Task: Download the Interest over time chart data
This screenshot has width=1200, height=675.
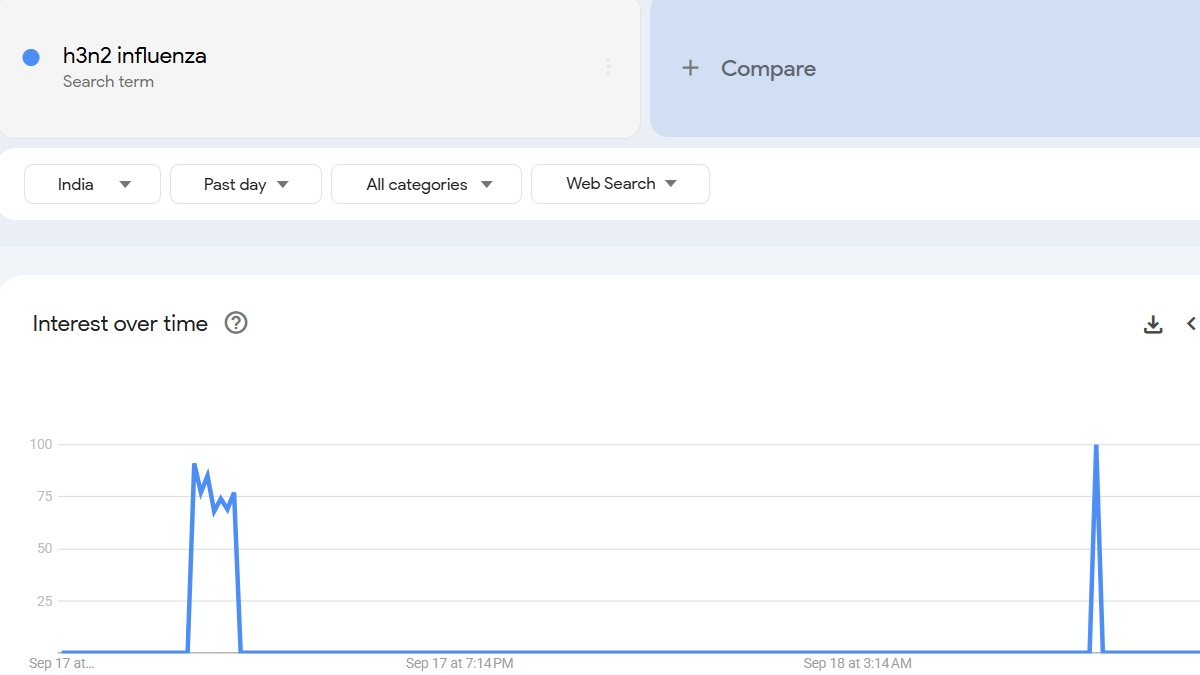Action: (x=1153, y=324)
